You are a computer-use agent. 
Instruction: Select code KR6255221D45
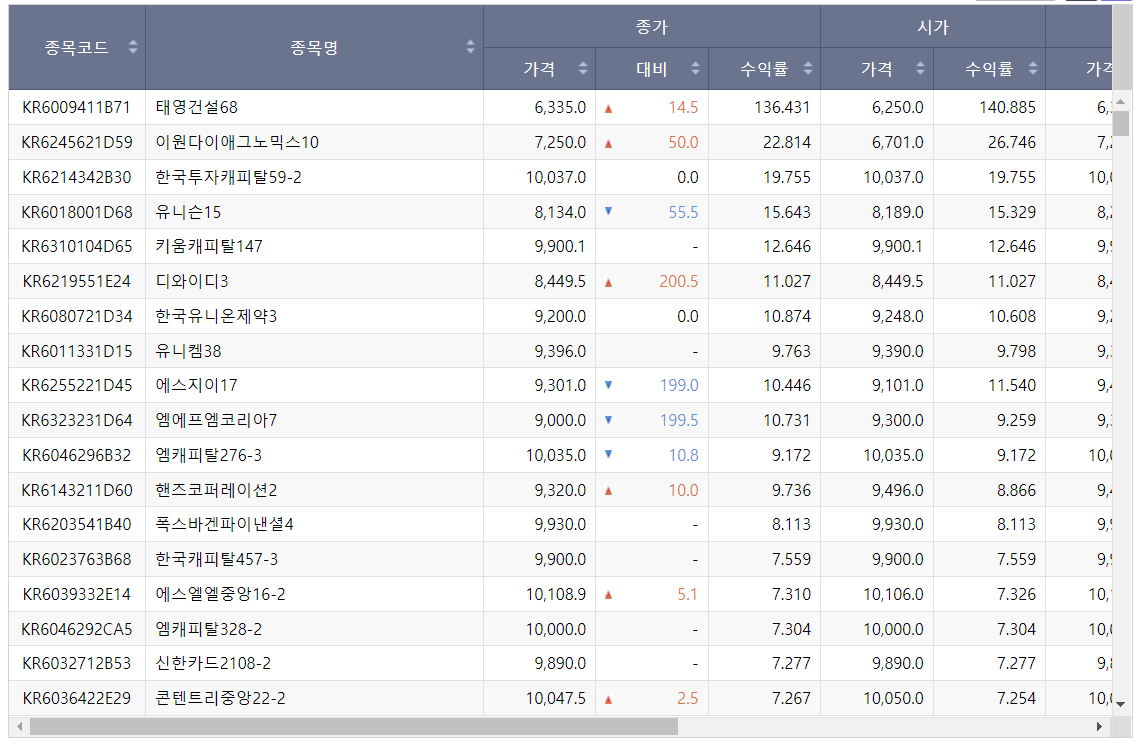[76, 385]
